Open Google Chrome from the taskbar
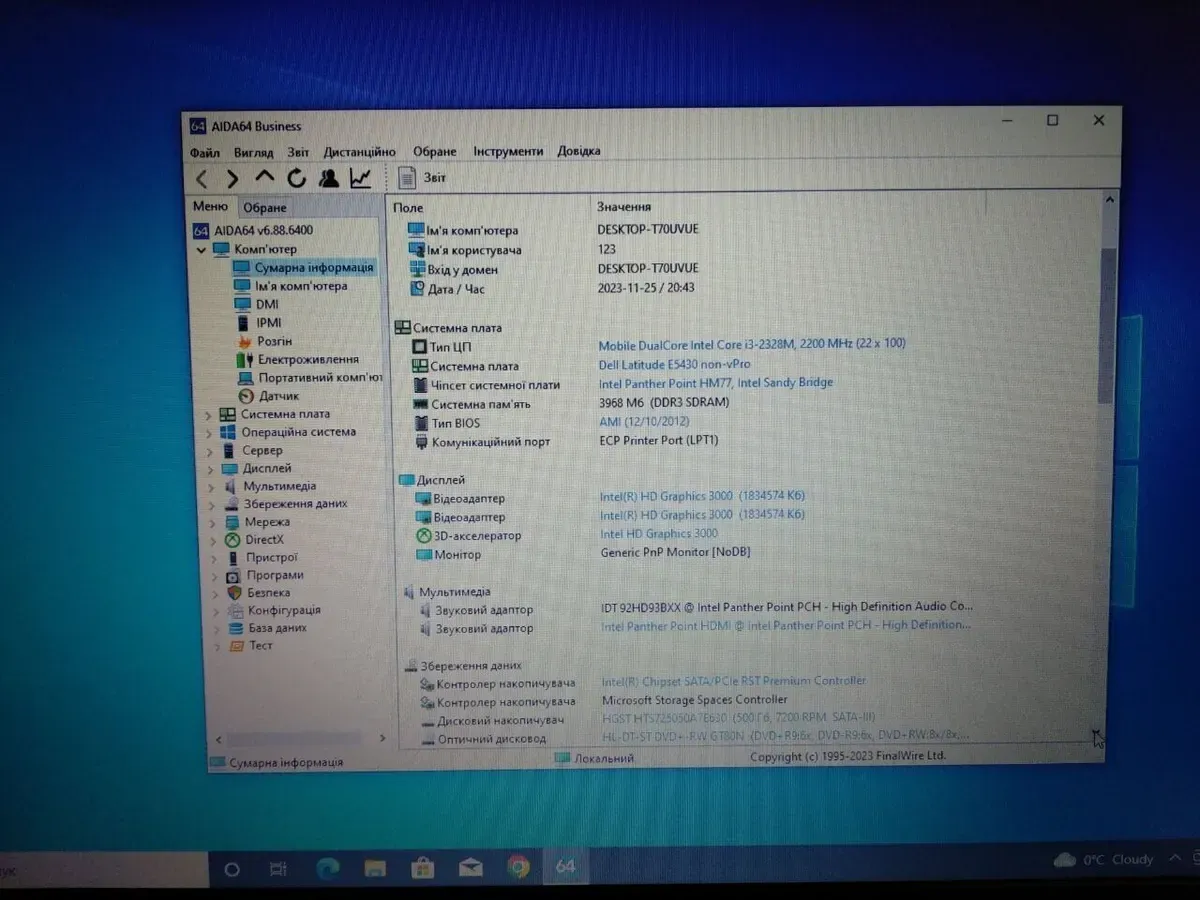This screenshot has height=900, width=1200. [x=518, y=867]
